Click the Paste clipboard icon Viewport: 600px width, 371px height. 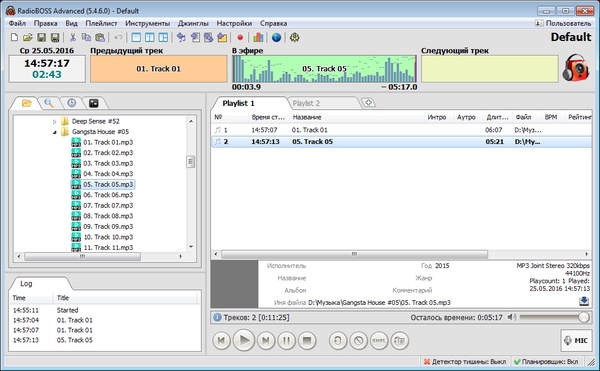pyautogui.click(x=100, y=37)
